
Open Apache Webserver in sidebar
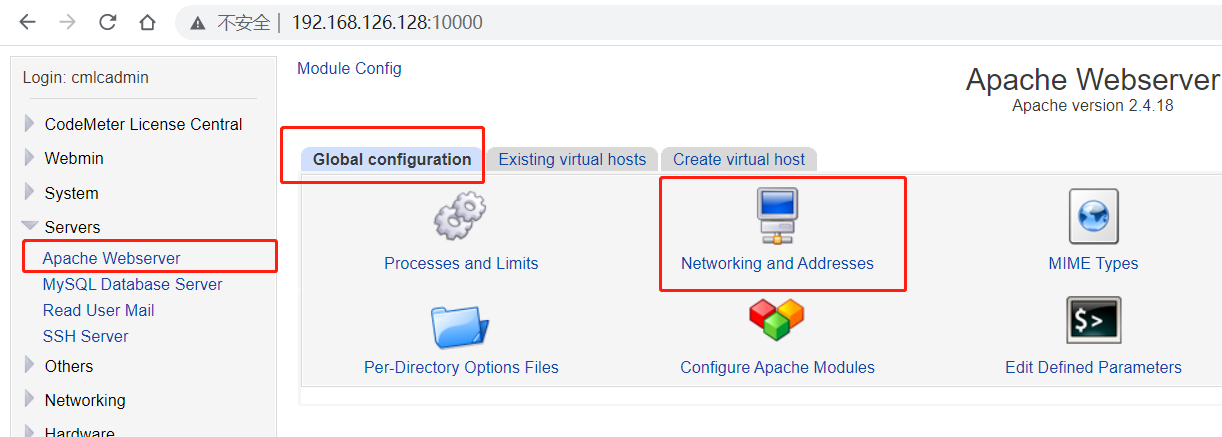point(111,258)
